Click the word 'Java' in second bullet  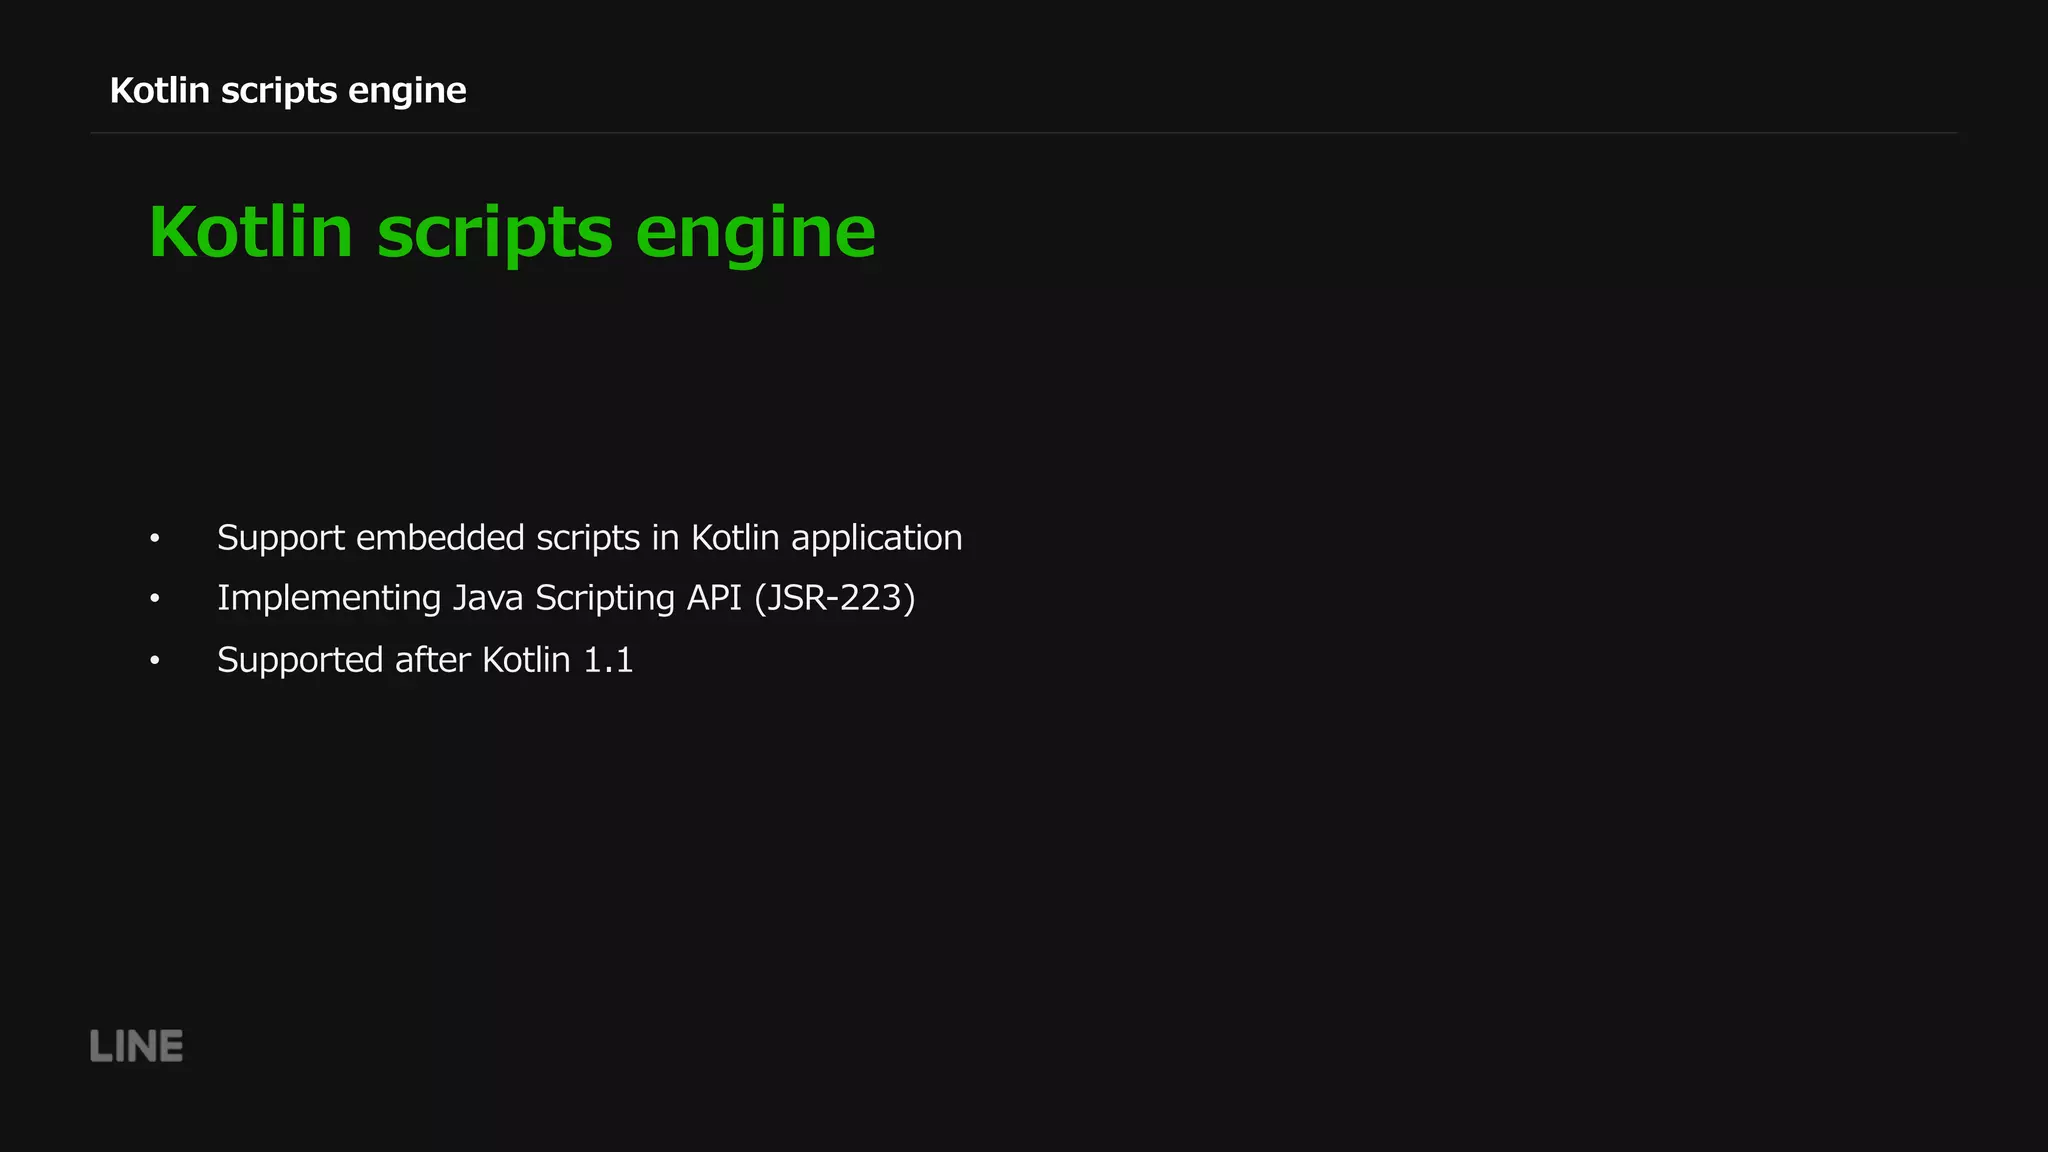pyautogui.click(x=488, y=598)
